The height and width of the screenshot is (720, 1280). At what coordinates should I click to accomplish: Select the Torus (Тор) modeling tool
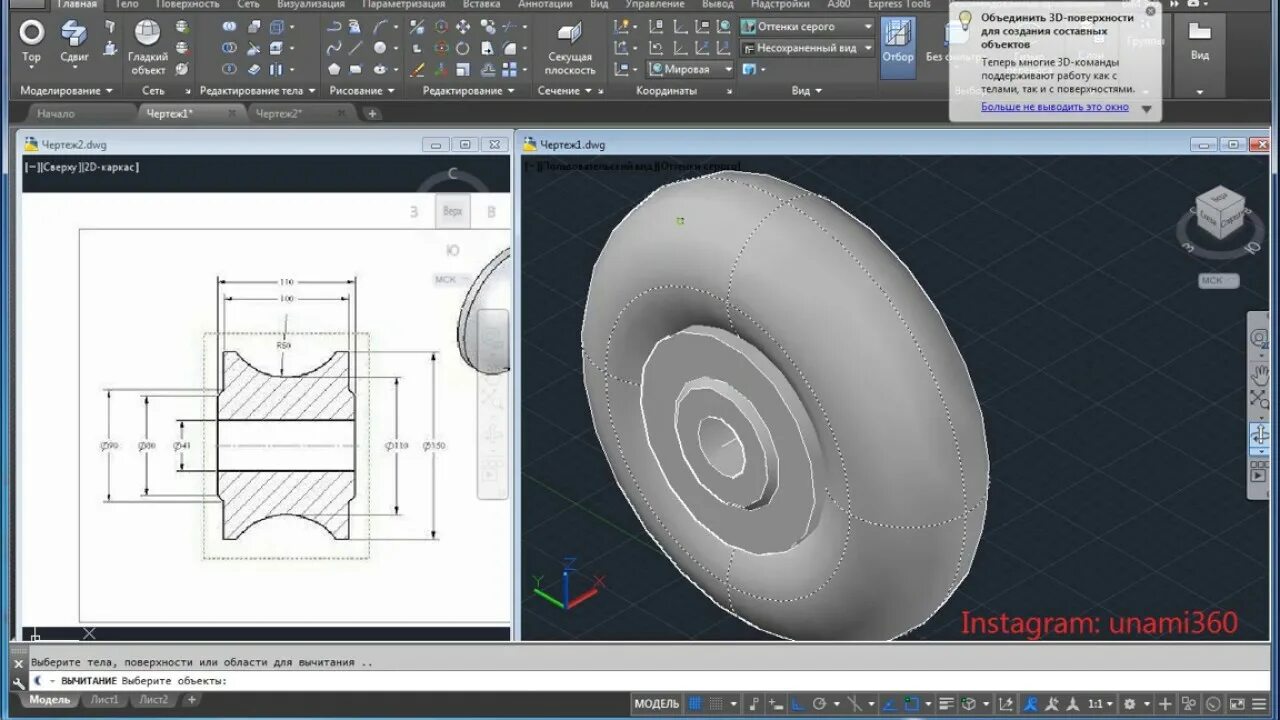[32, 40]
